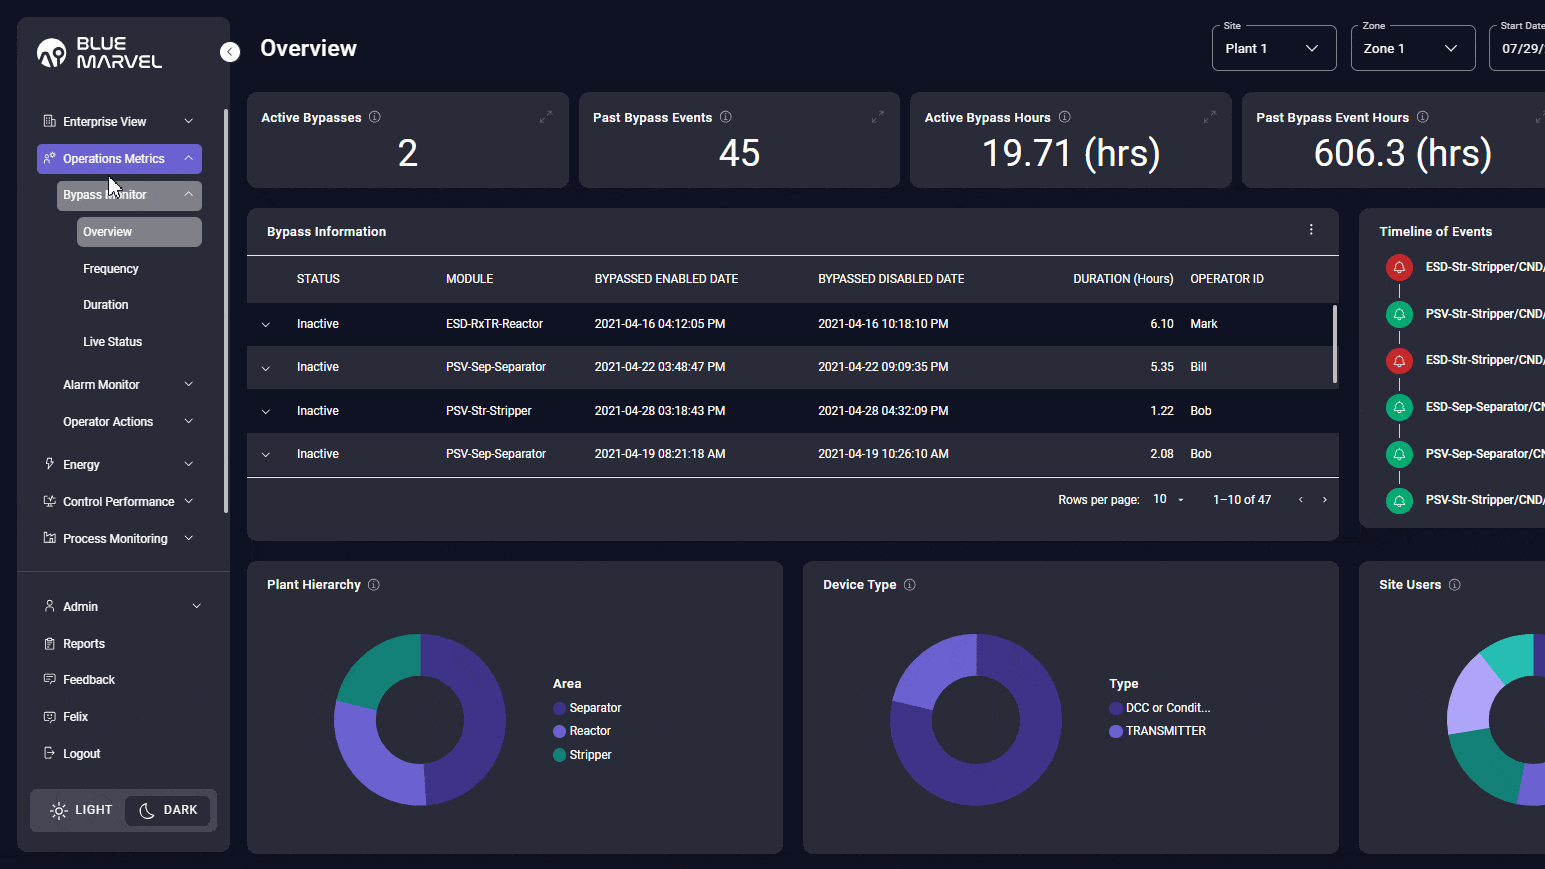
Task: Enable Dark mode
Action: (x=167, y=810)
